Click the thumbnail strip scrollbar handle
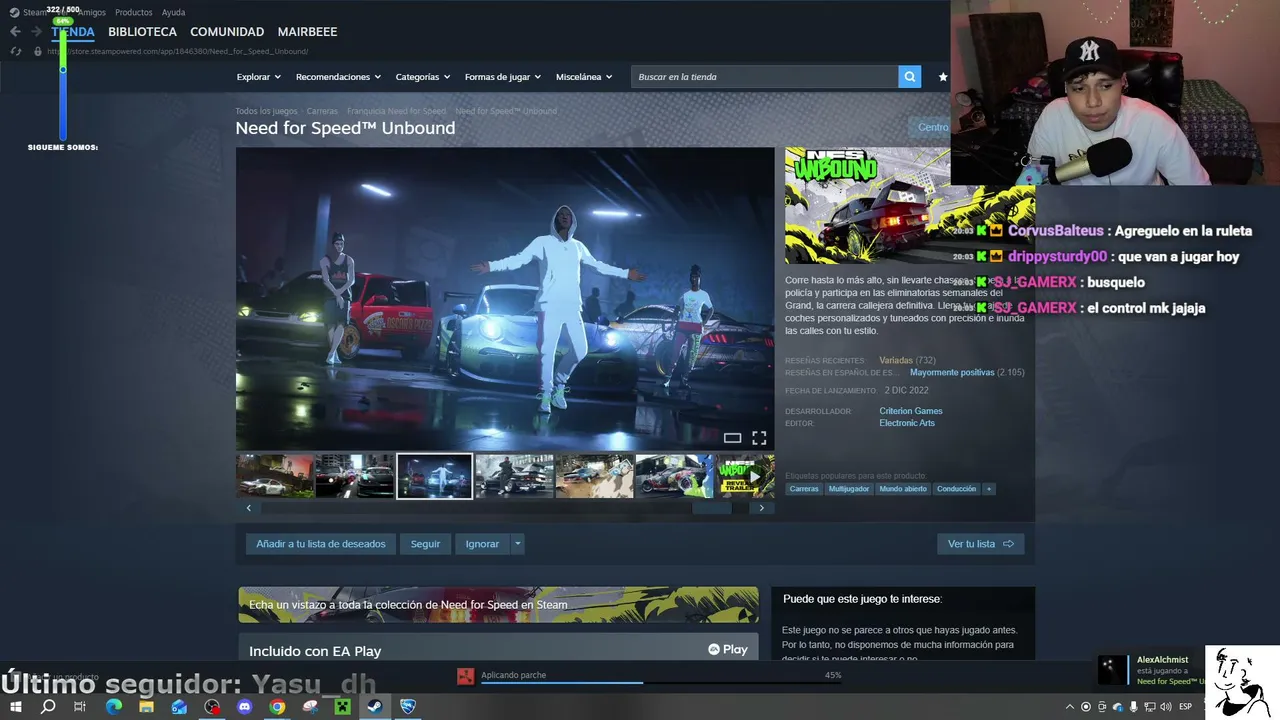Image resolution: width=1280 pixels, height=720 pixels. pyautogui.click(x=712, y=508)
